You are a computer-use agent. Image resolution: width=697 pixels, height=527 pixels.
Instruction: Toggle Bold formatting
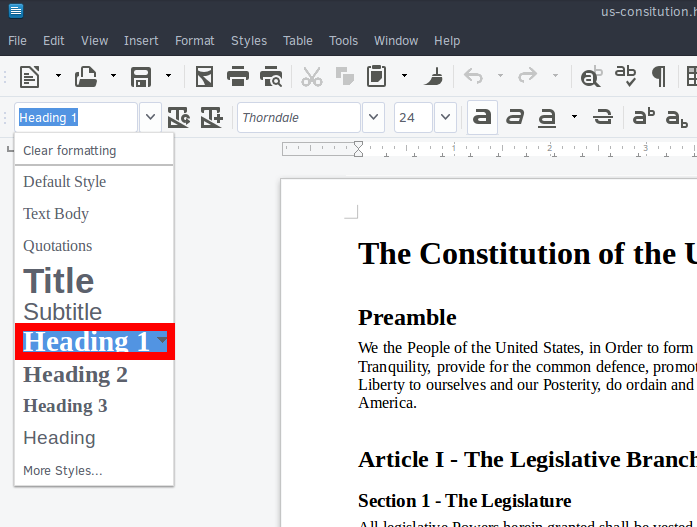482,117
